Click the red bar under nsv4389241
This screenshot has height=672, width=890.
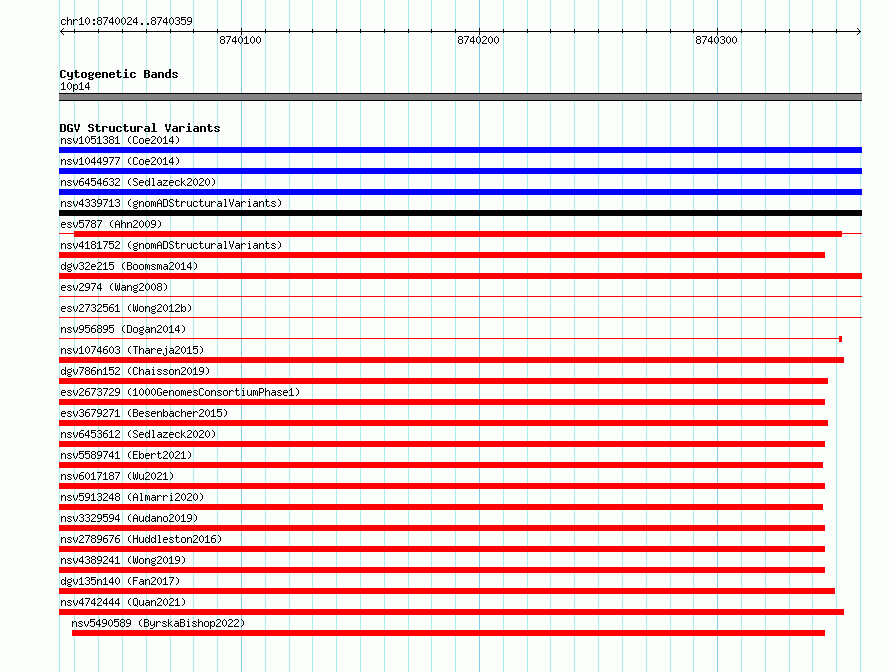[x=442, y=570]
